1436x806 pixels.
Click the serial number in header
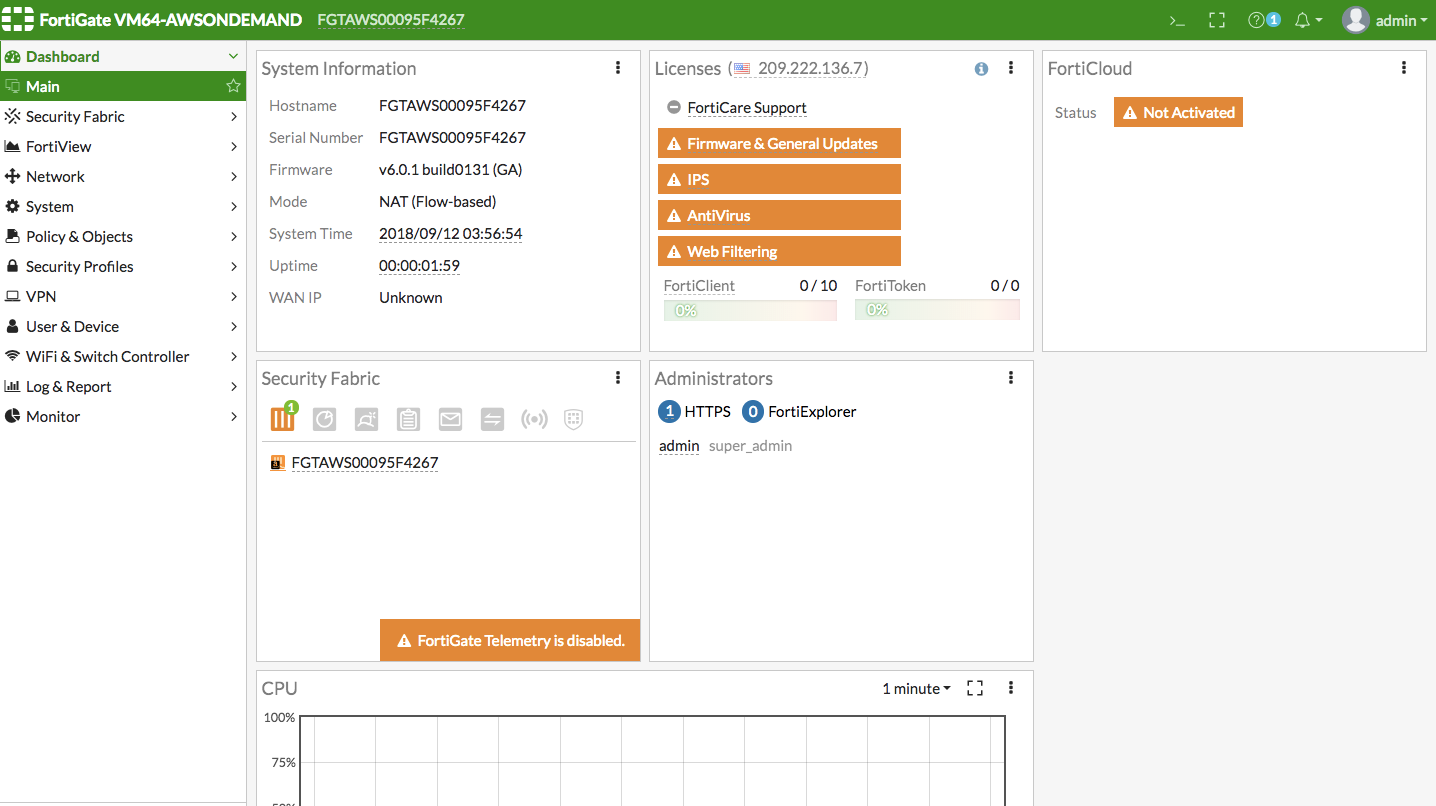click(391, 20)
